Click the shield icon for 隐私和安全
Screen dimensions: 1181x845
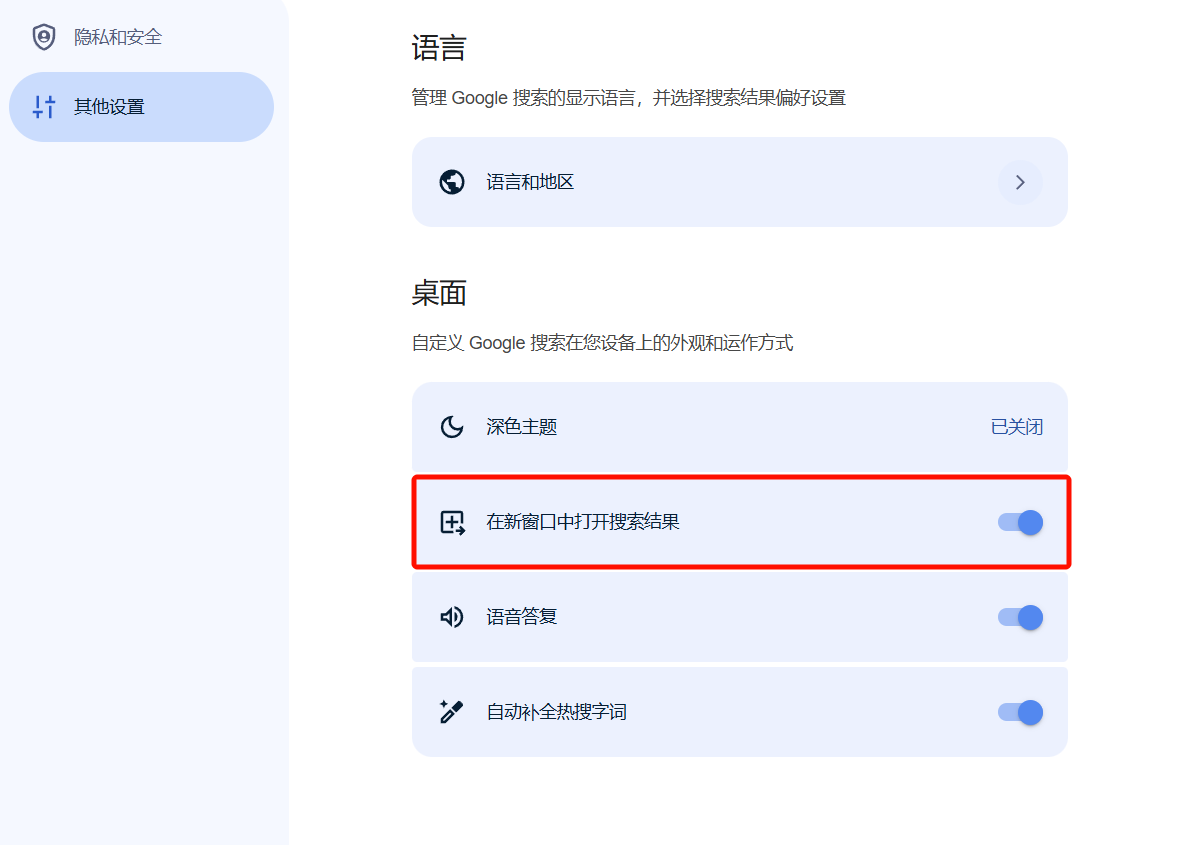pos(44,37)
